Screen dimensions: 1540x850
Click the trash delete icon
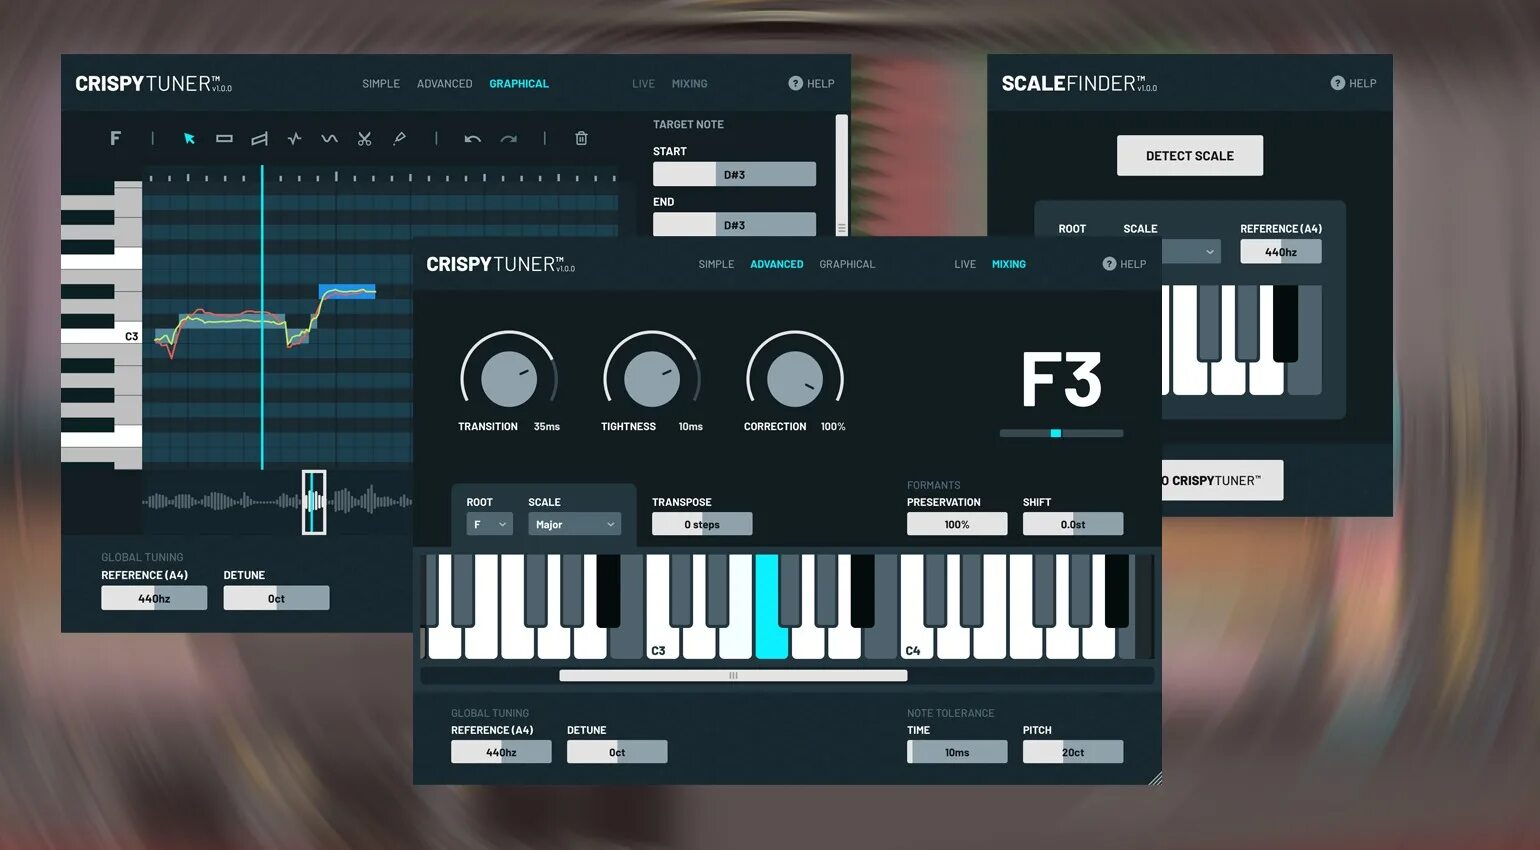(x=581, y=138)
